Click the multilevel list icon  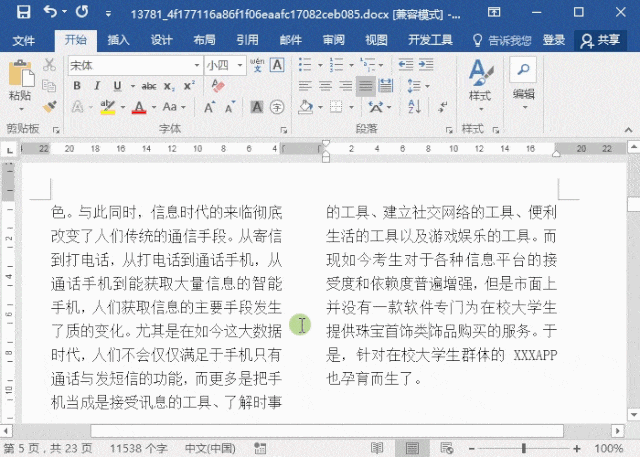(368, 64)
